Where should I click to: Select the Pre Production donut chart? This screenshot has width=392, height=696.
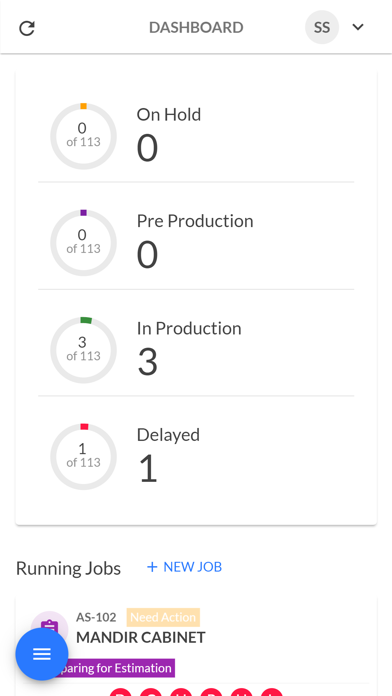click(x=83, y=243)
